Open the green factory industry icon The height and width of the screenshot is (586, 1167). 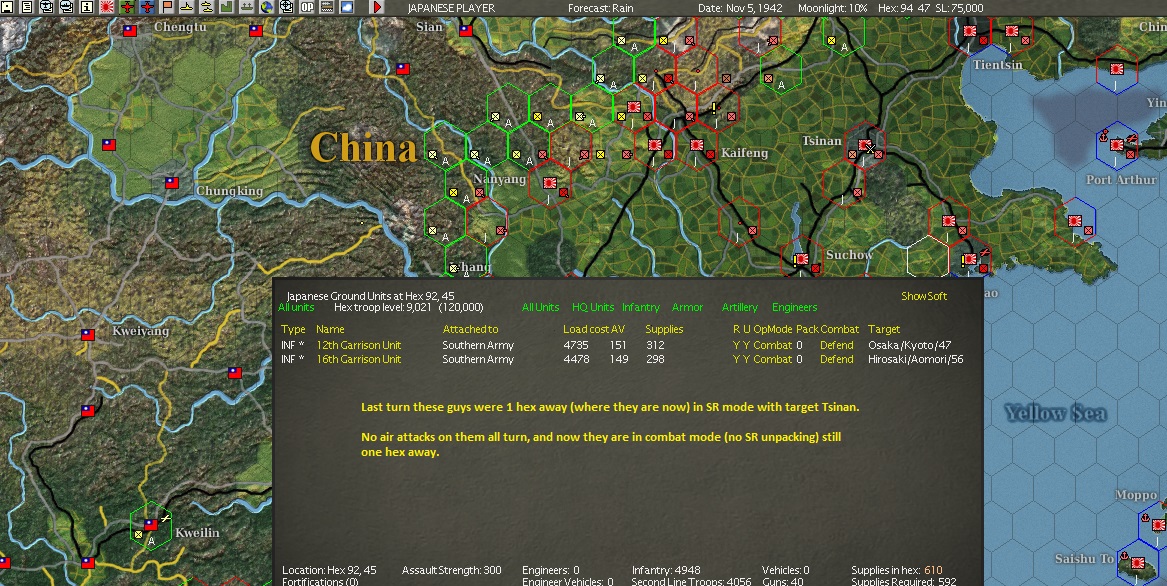[226, 7]
